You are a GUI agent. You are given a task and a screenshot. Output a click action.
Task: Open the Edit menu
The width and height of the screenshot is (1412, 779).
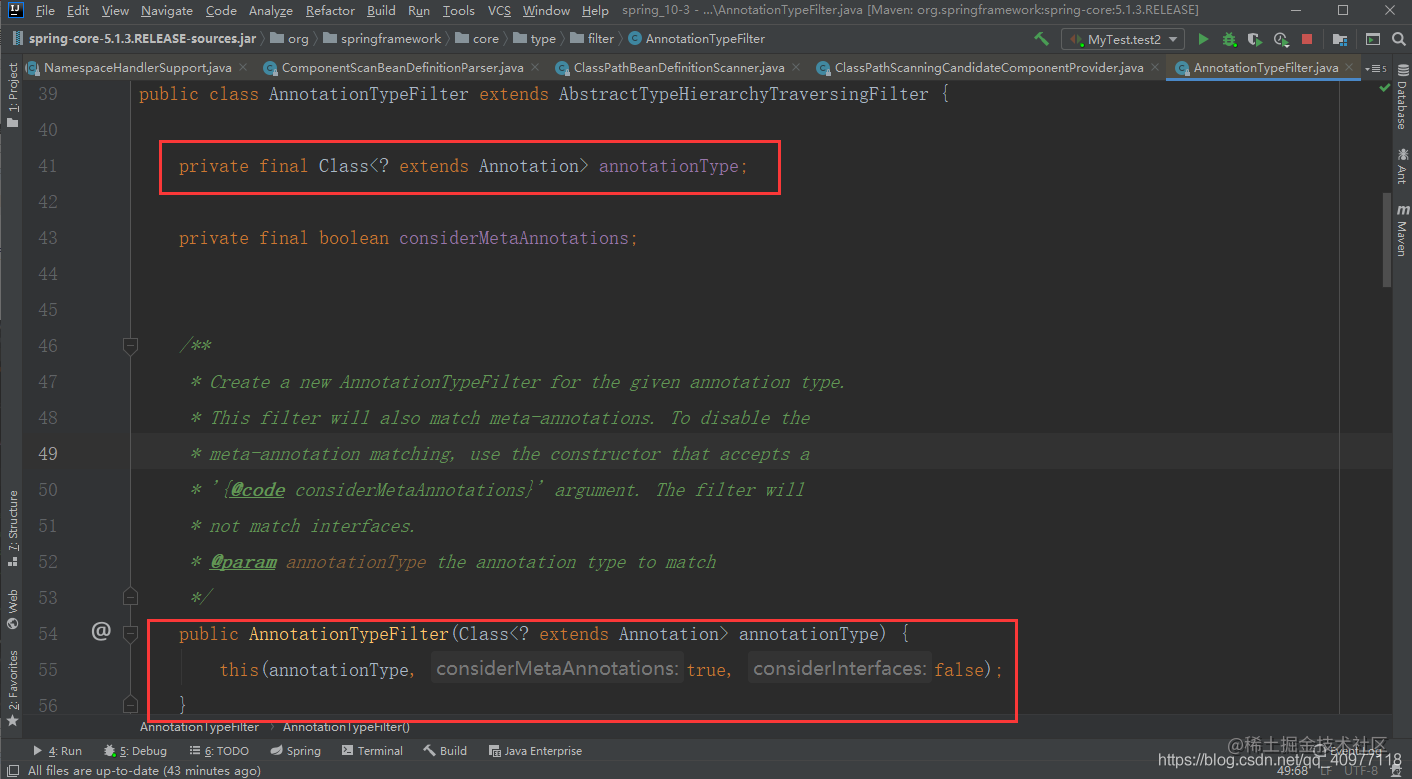coord(78,10)
